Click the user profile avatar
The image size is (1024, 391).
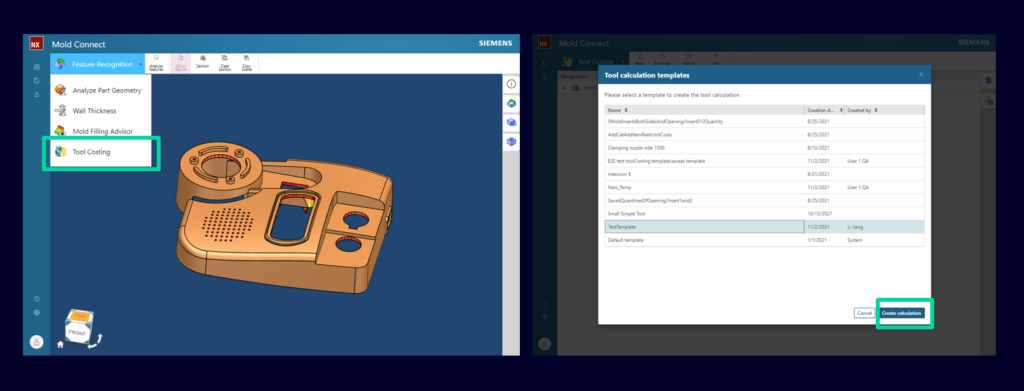pyautogui.click(x=37, y=341)
